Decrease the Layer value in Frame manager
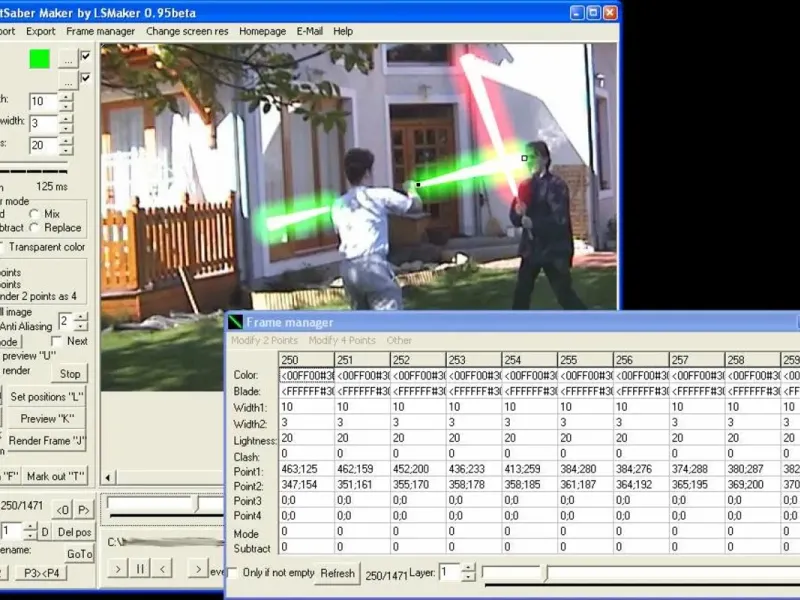Viewport: 800px width, 600px height. click(x=468, y=577)
